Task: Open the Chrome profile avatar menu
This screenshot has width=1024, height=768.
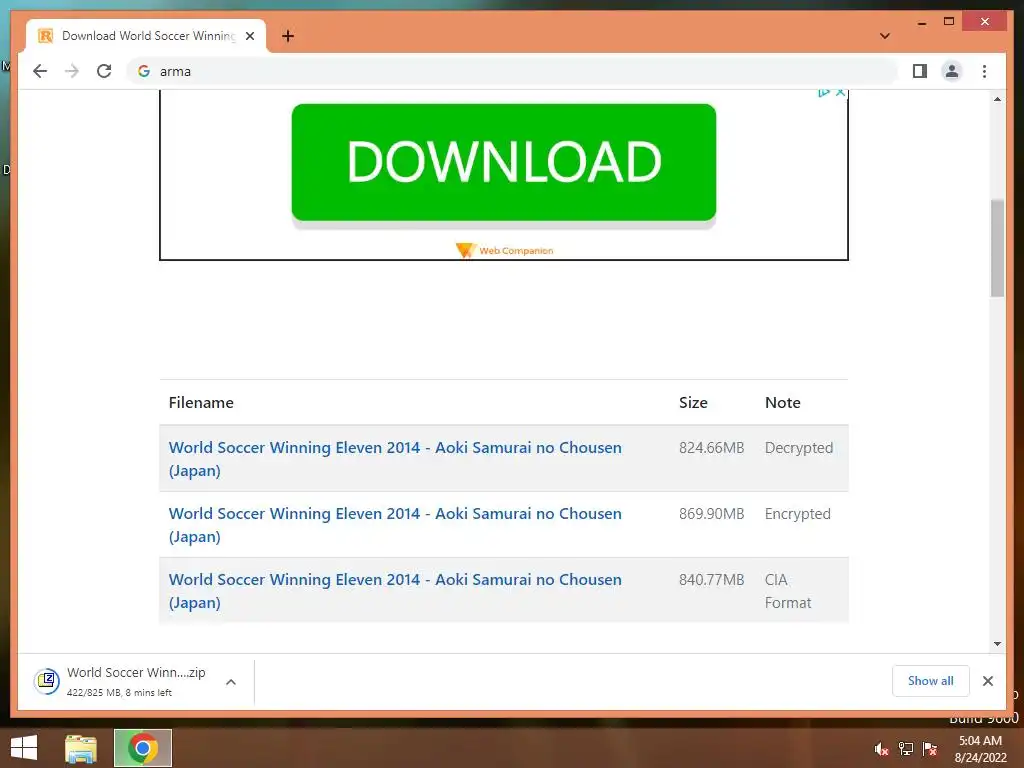Action: pos(952,71)
